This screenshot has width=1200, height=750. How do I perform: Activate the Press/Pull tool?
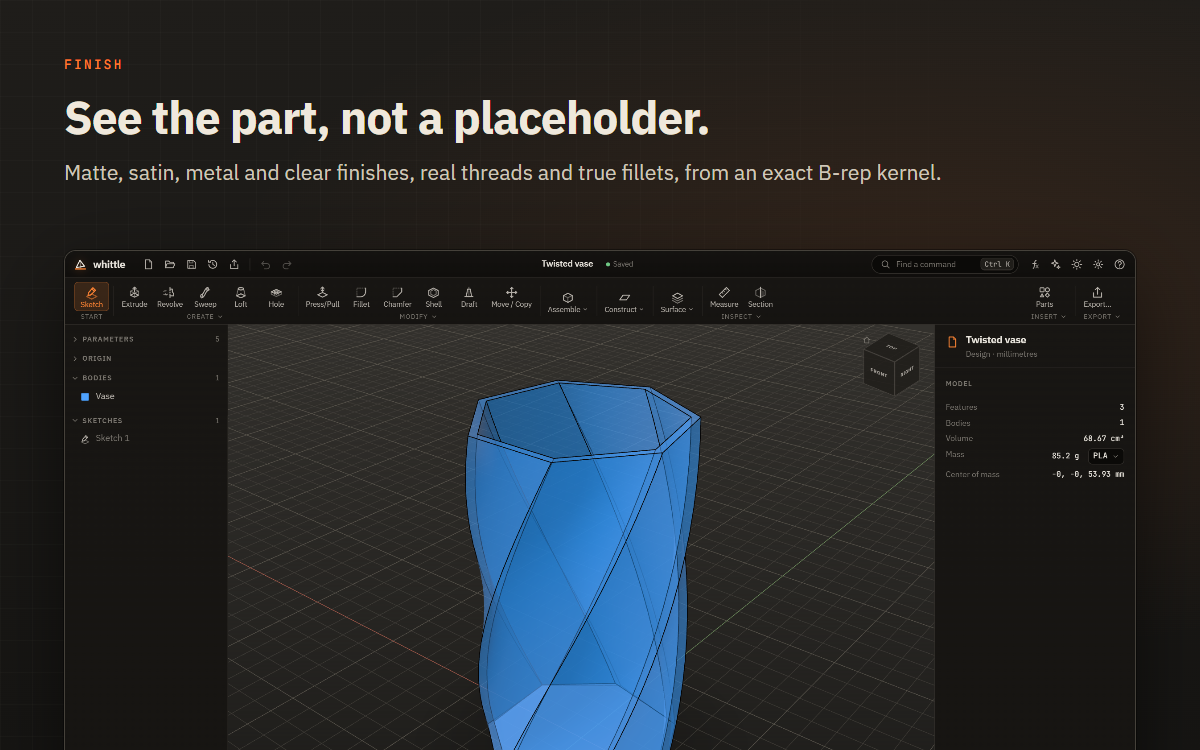click(322, 297)
